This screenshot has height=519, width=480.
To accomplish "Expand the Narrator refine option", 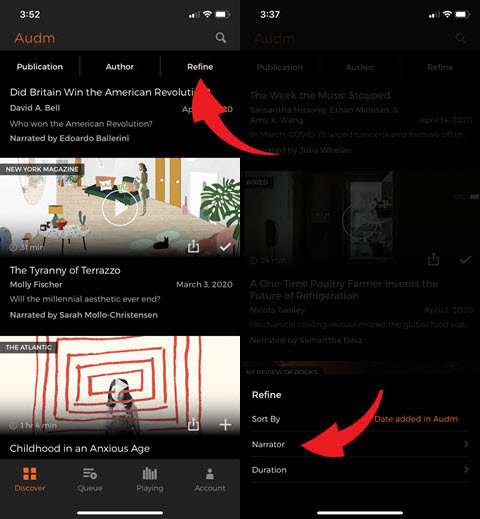I will click(x=360, y=444).
